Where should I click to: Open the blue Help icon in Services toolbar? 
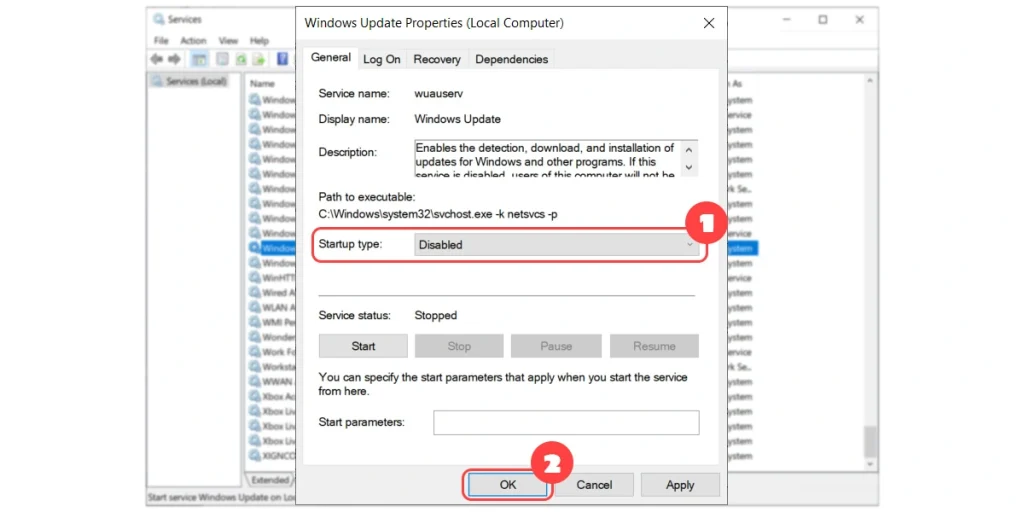point(282,59)
